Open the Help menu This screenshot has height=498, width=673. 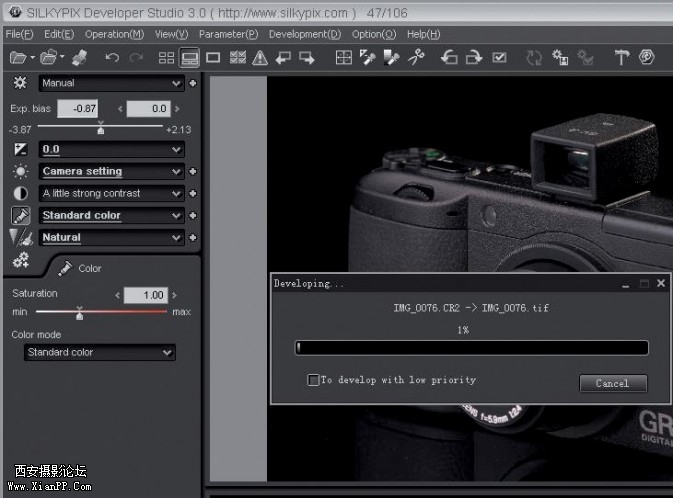pos(424,34)
